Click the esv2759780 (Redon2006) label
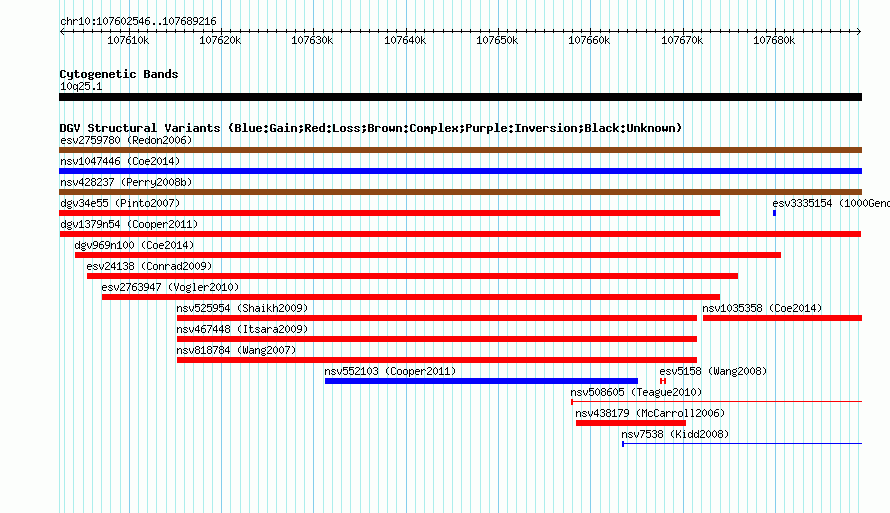The height and width of the screenshot is (513, 890). 126,140
